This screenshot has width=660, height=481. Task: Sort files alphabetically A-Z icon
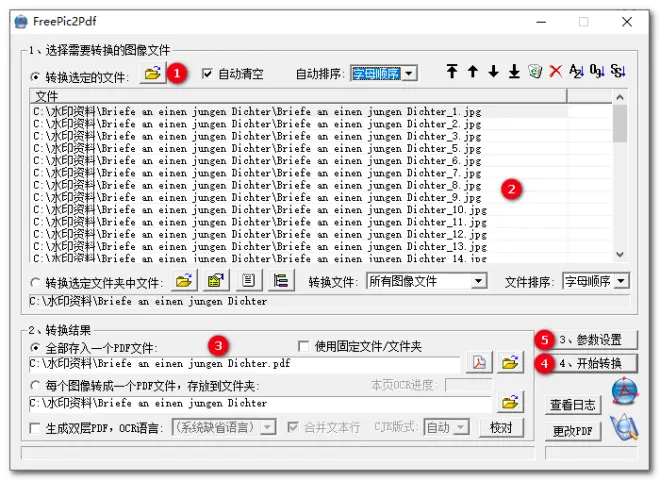[576, 71]
